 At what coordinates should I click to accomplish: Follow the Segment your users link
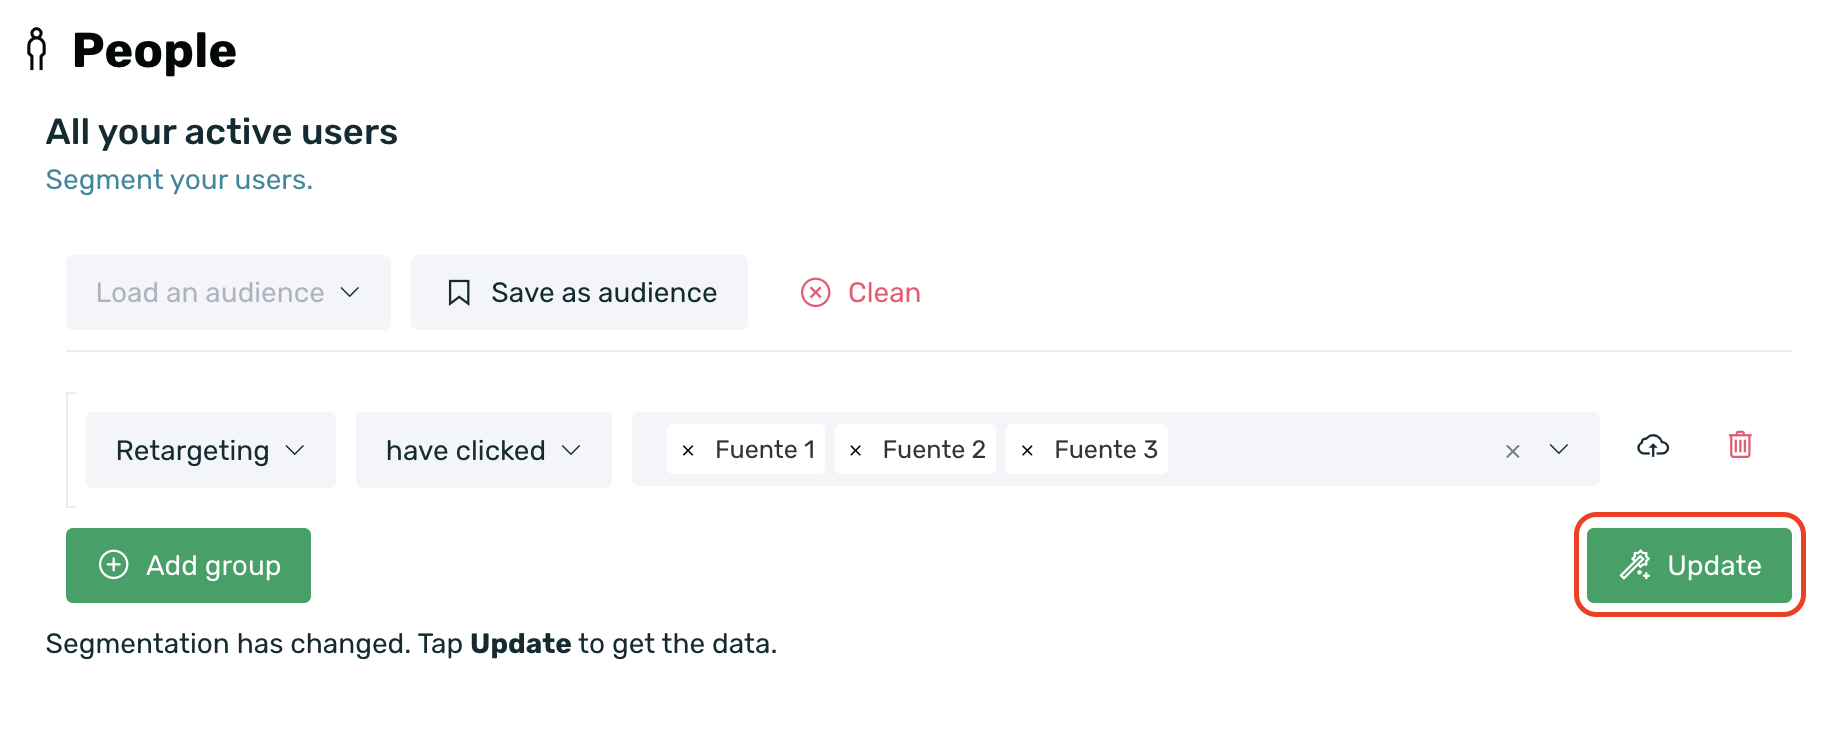pos(179,180)
